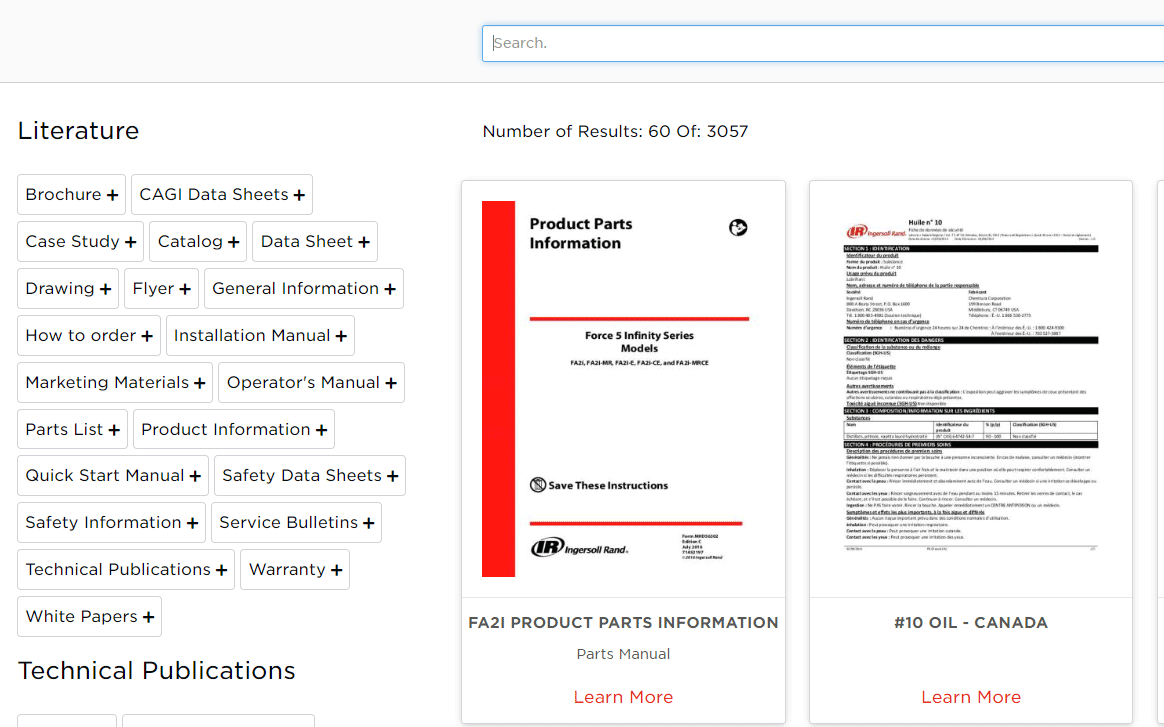The width and height of the screenshot is (1164, 727).
Task: Filter by Safety Data Sheets
Action: click(x=310, y=475)
